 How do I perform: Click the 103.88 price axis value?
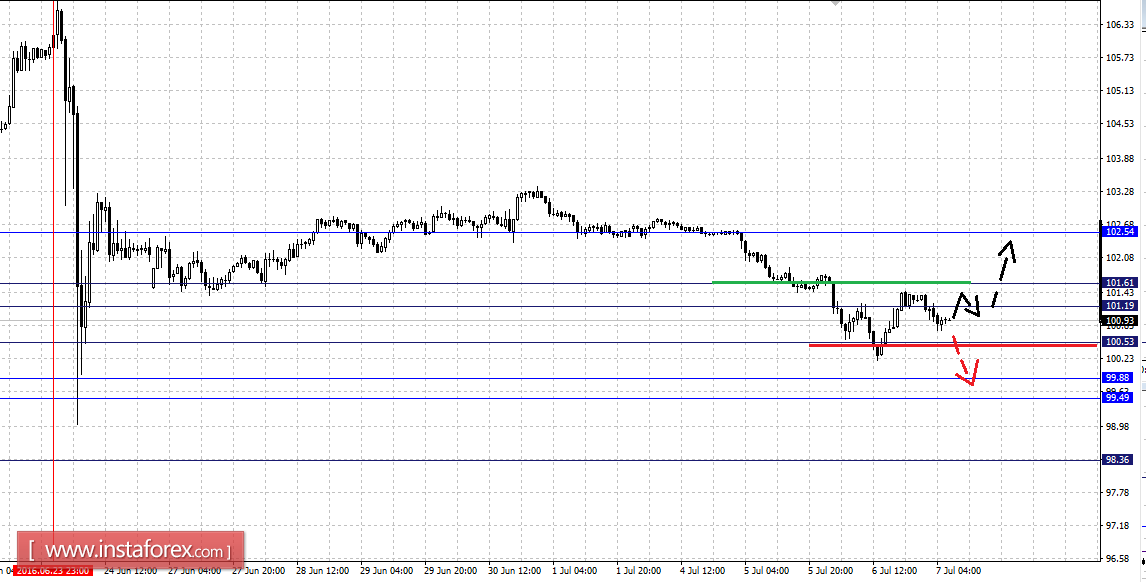click(1120, 159)
